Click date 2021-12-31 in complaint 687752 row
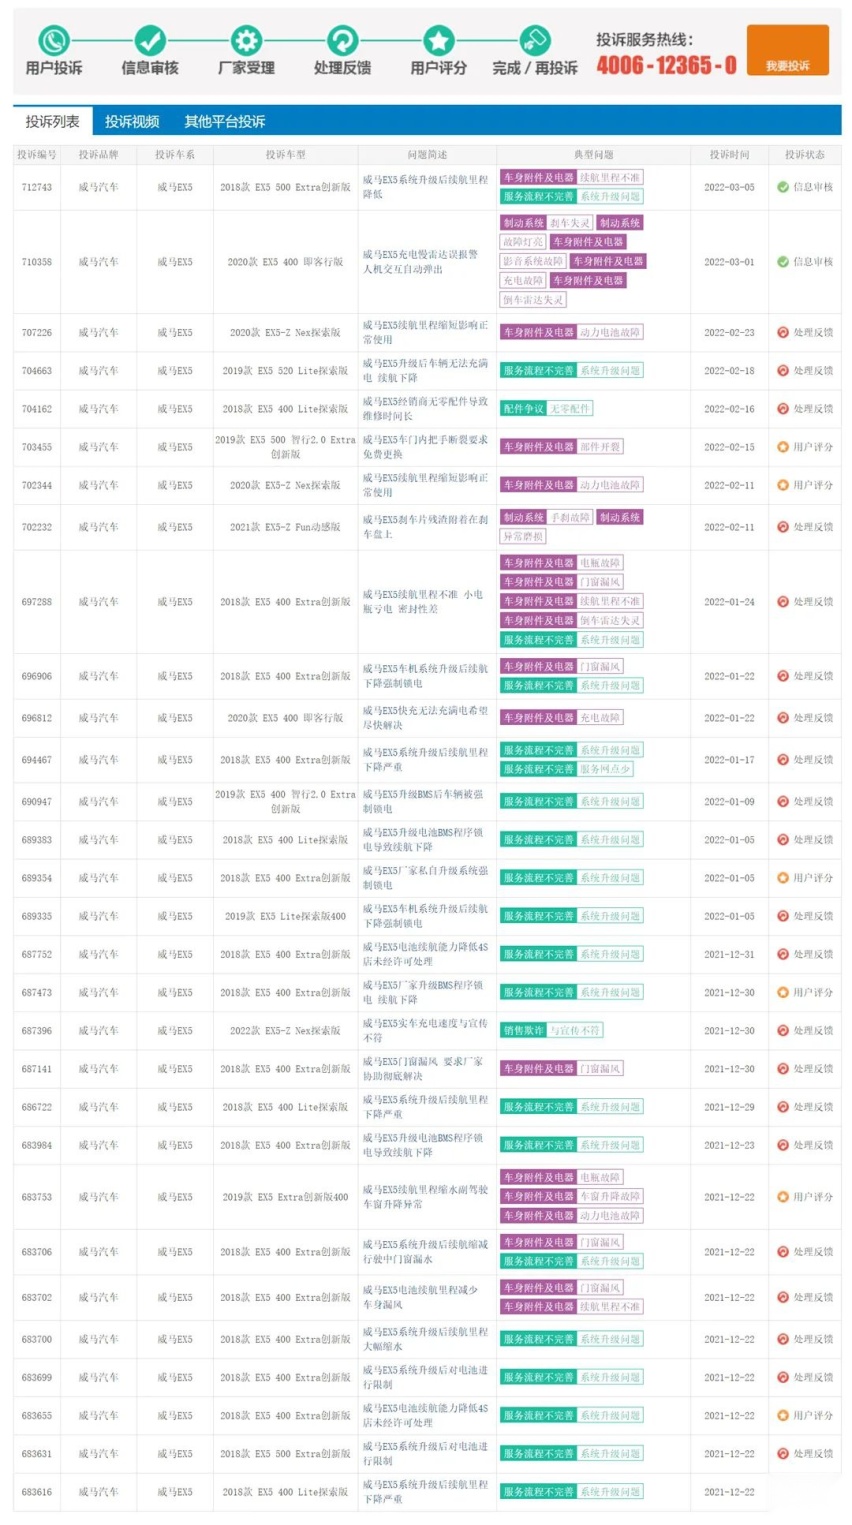Viewport: 852px width, 1525px height. pos(729,955)
